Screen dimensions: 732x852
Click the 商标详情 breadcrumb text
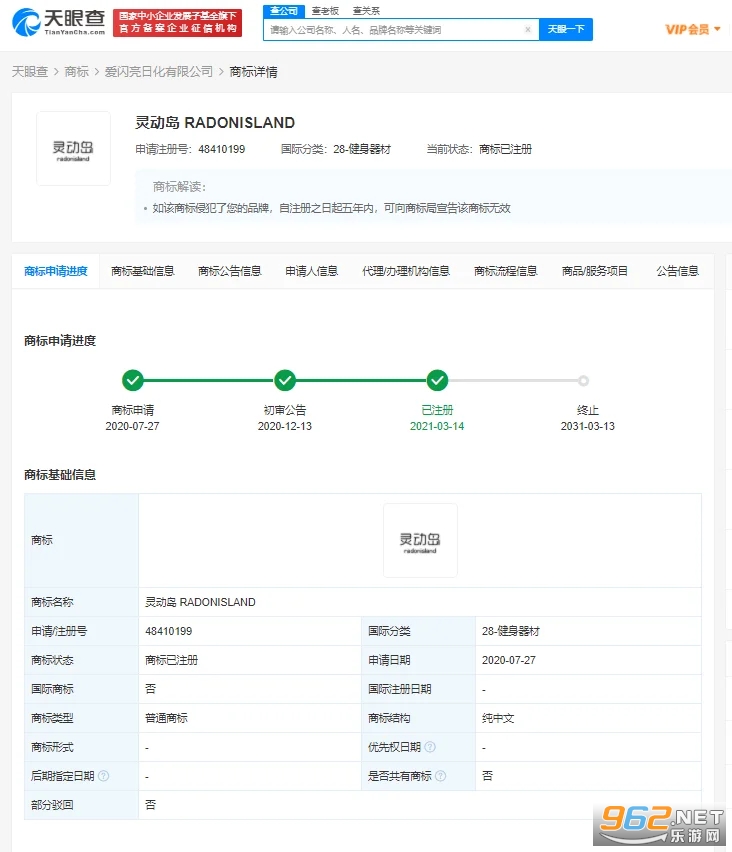[253, 72]
